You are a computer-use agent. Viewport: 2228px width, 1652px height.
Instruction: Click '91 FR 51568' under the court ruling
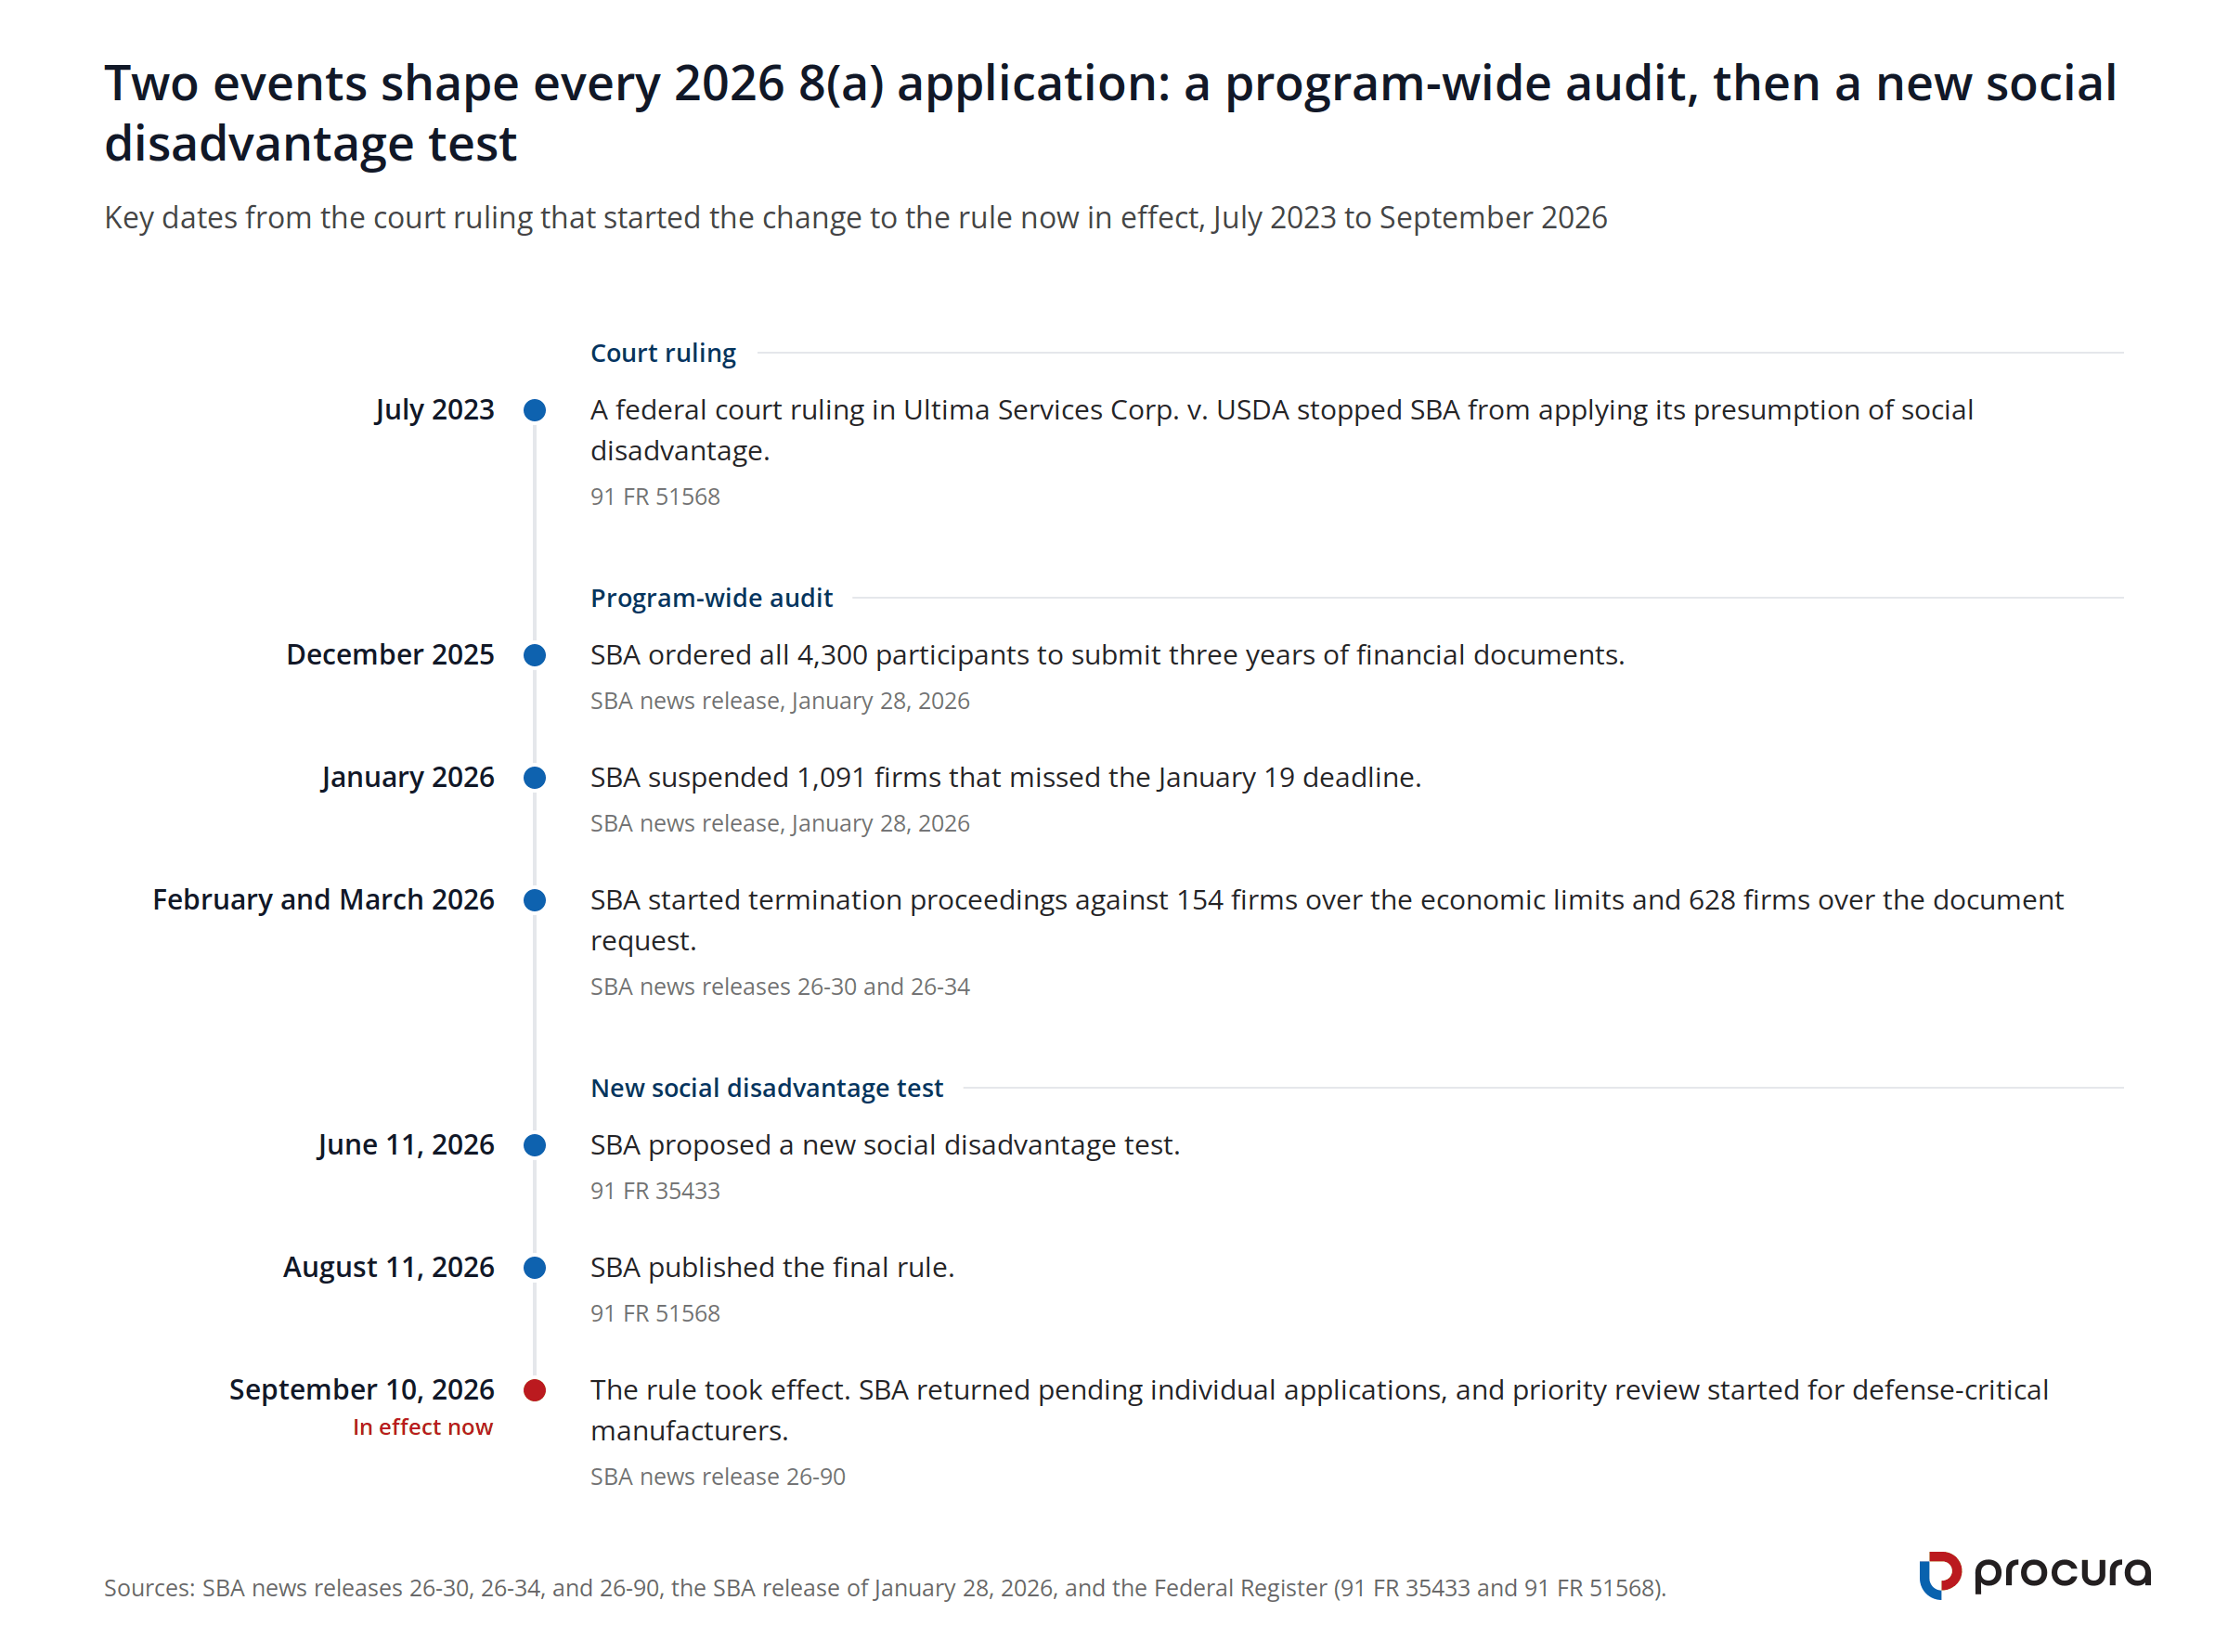tap(655, 497)
